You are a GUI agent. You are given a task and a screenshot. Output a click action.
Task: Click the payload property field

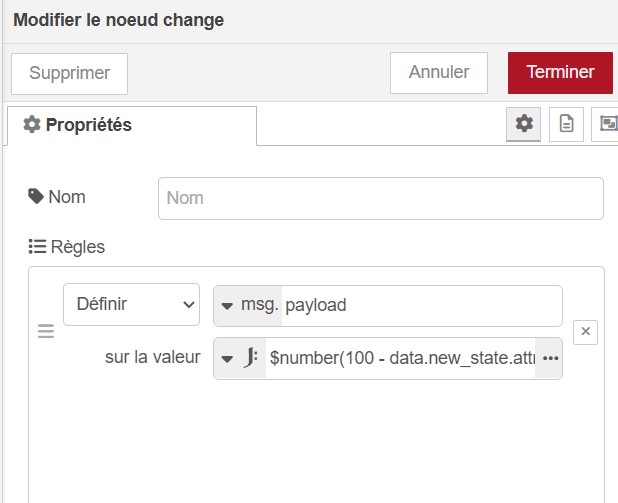pos(422,306)
